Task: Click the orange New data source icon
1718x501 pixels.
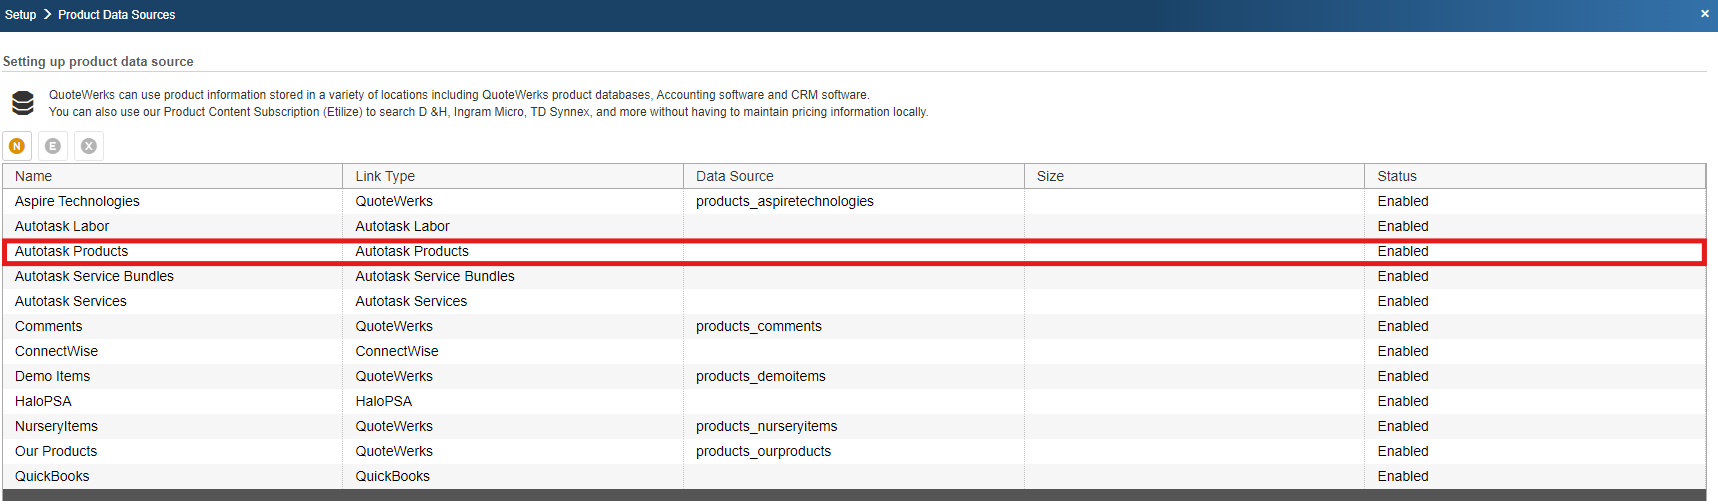Action: point(17,146)
